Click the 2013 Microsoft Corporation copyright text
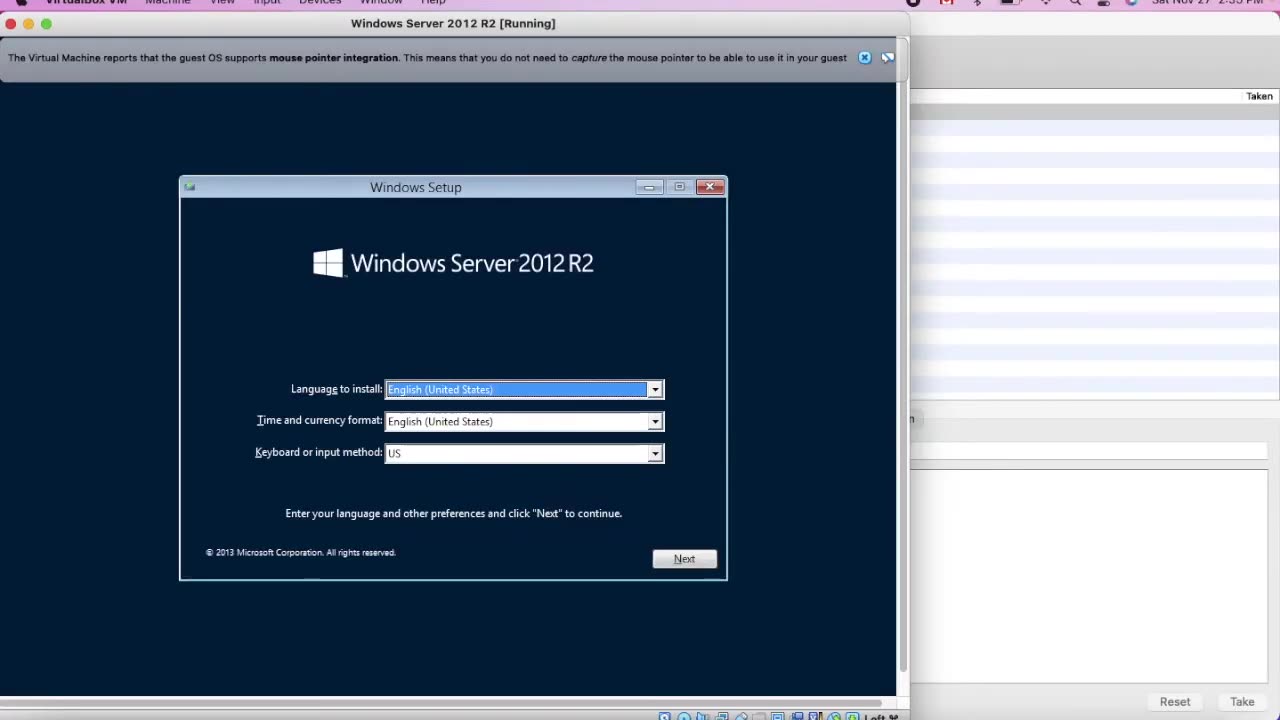1280x720 pixels. pos(301,552)
